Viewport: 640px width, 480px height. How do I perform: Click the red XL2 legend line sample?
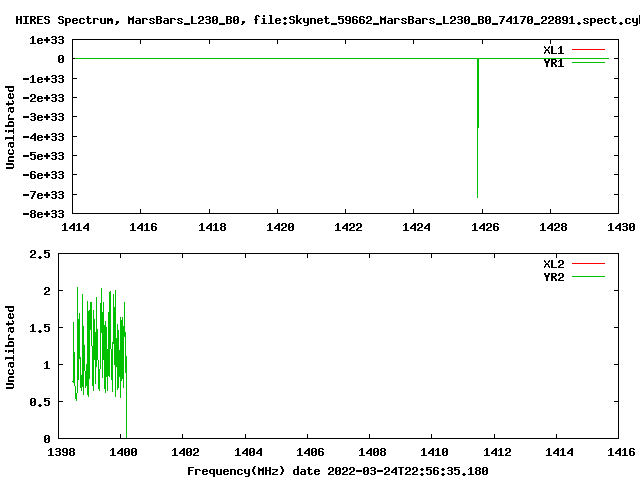588,263
